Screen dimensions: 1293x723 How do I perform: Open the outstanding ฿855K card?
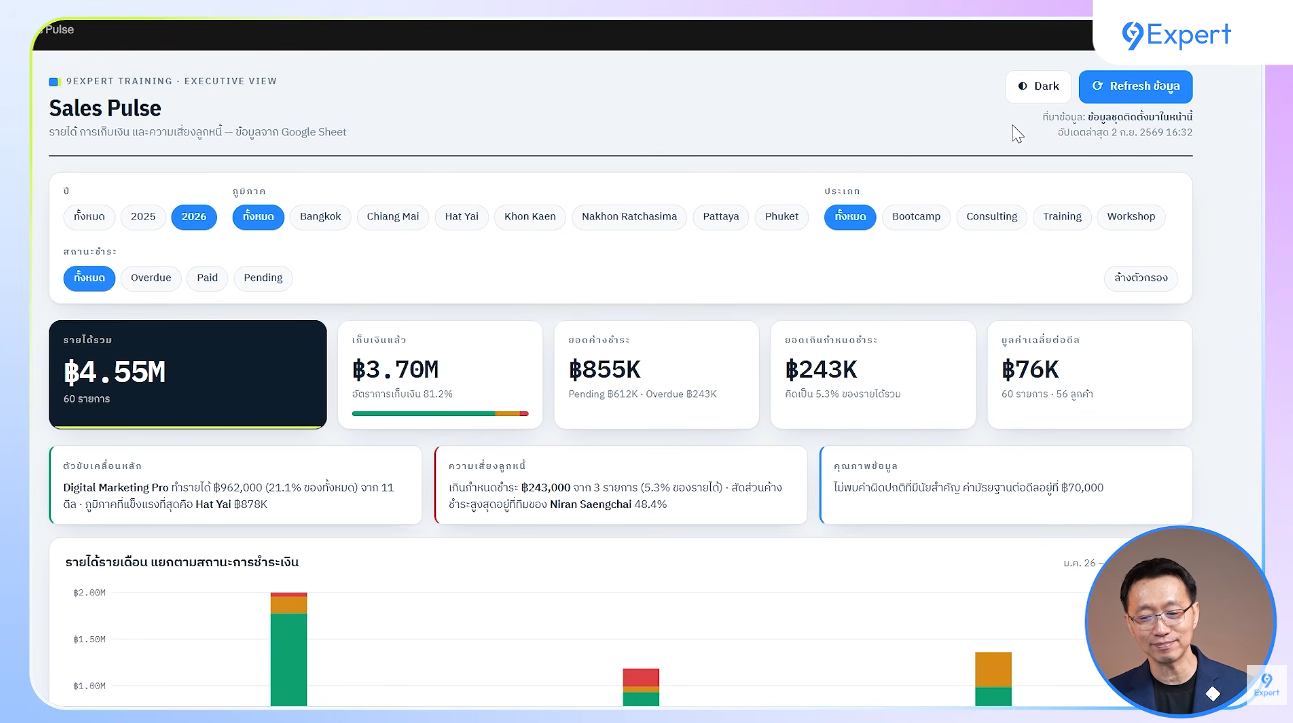coord(656,374)
